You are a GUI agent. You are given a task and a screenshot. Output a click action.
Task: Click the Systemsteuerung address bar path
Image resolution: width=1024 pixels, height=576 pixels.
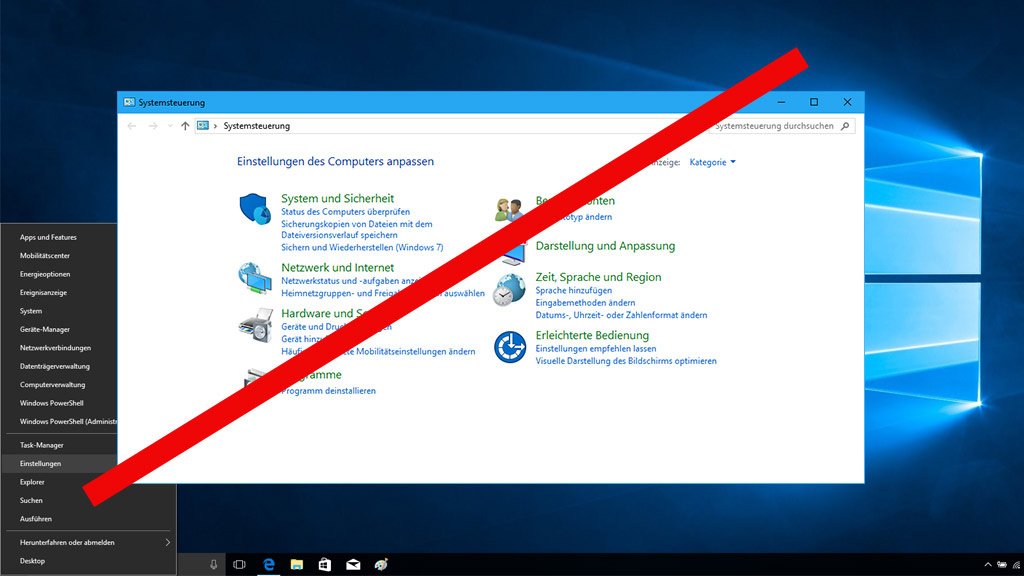(x=257, y=126)
